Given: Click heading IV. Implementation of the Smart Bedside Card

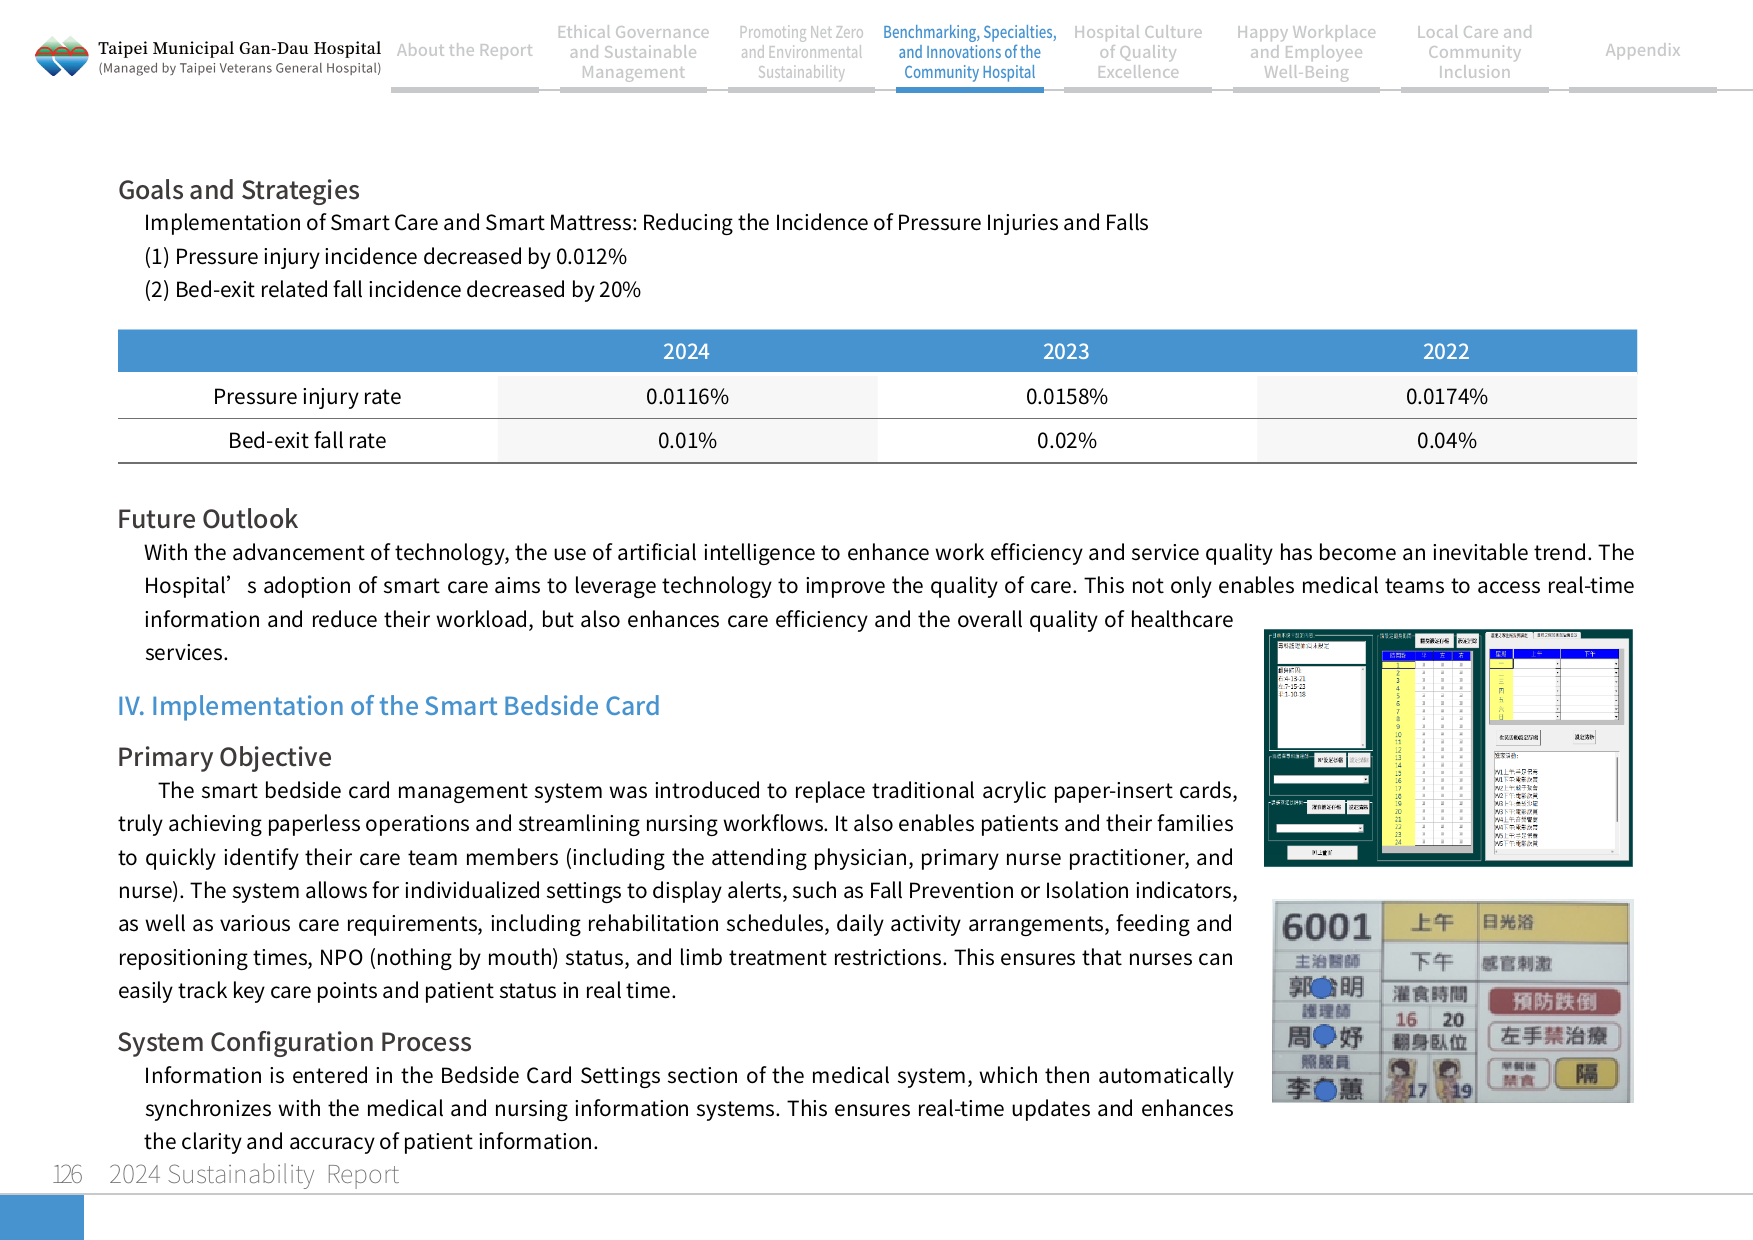Looking at the screenshot, I should point(389,706).
